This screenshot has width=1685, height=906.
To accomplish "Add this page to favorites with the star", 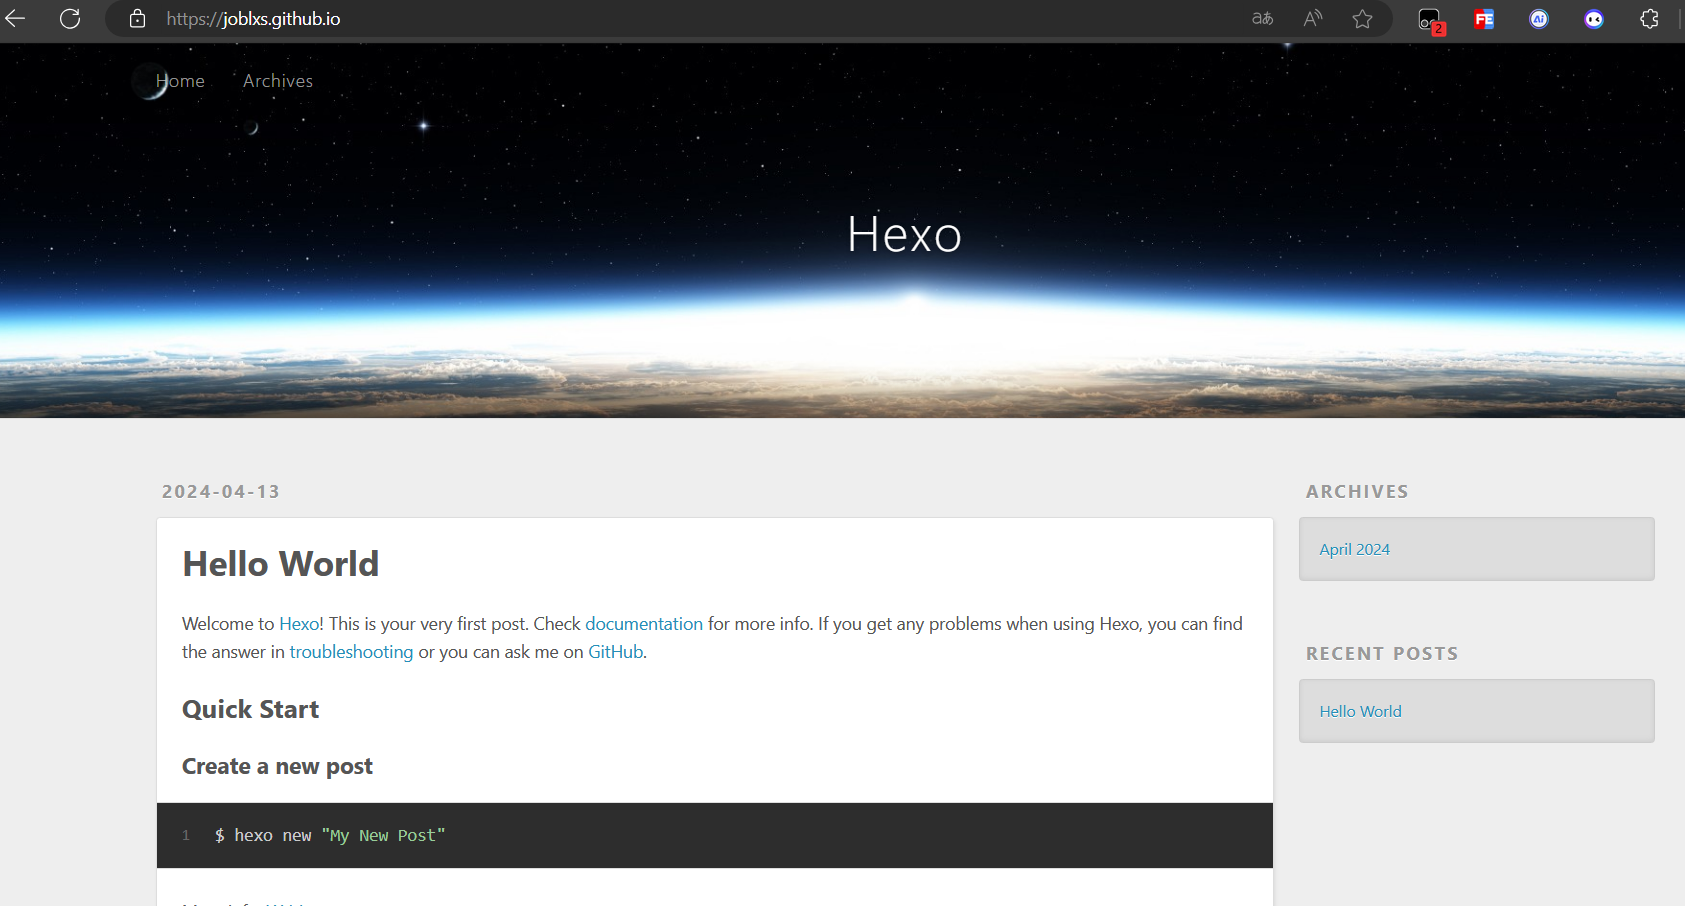I will [1362, 19].
